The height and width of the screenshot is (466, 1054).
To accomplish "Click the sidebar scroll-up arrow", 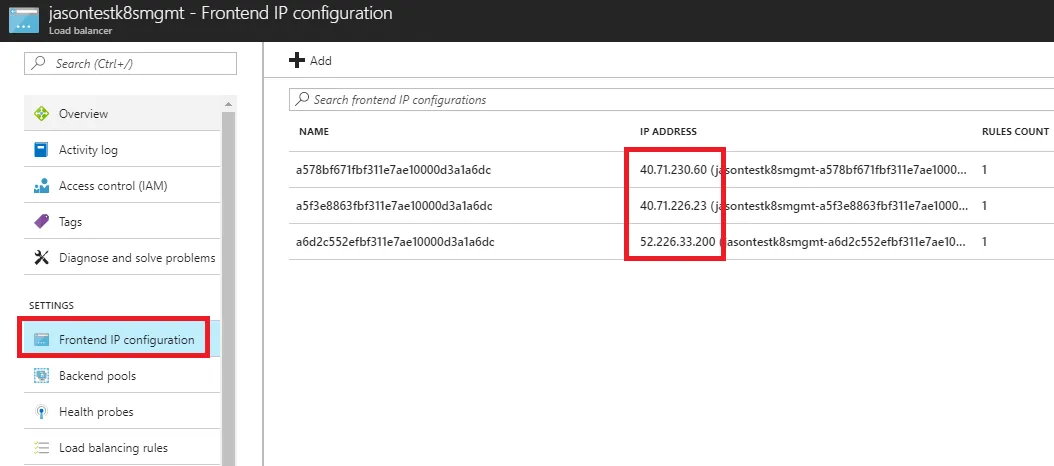I will pyautogui.click(x=228, y=104).
